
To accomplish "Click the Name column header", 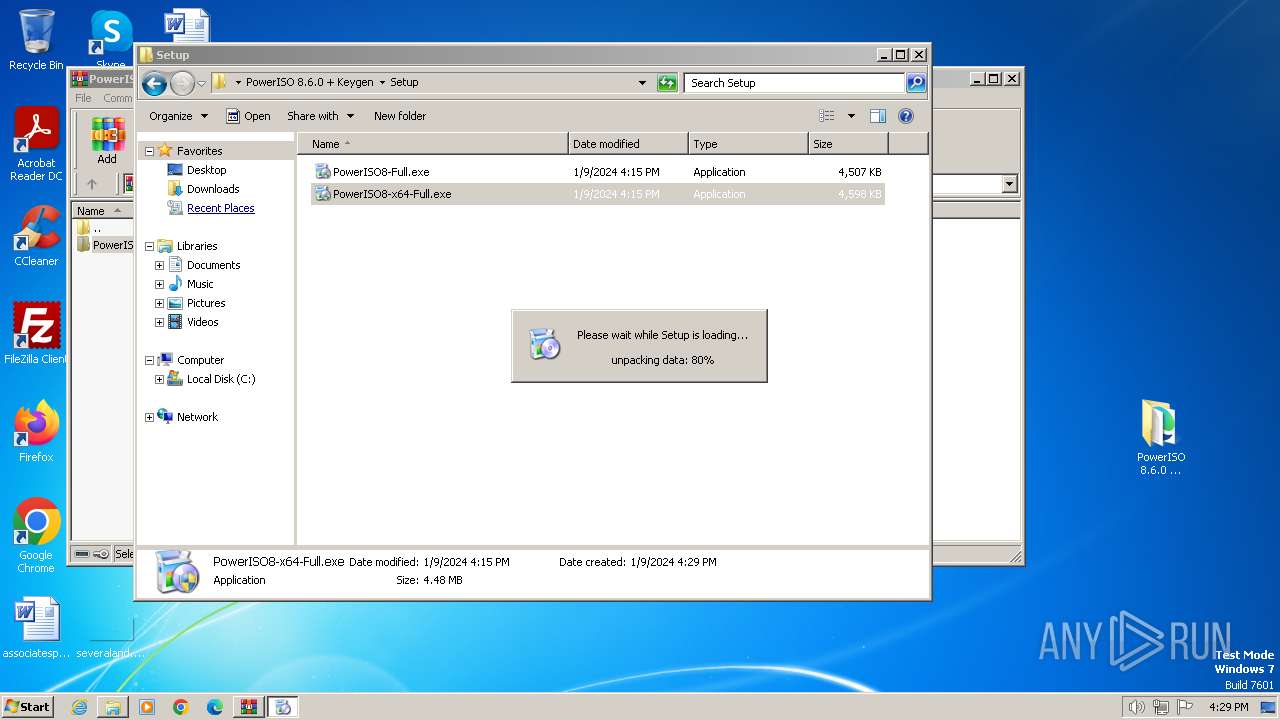I will tap(433, 144).
